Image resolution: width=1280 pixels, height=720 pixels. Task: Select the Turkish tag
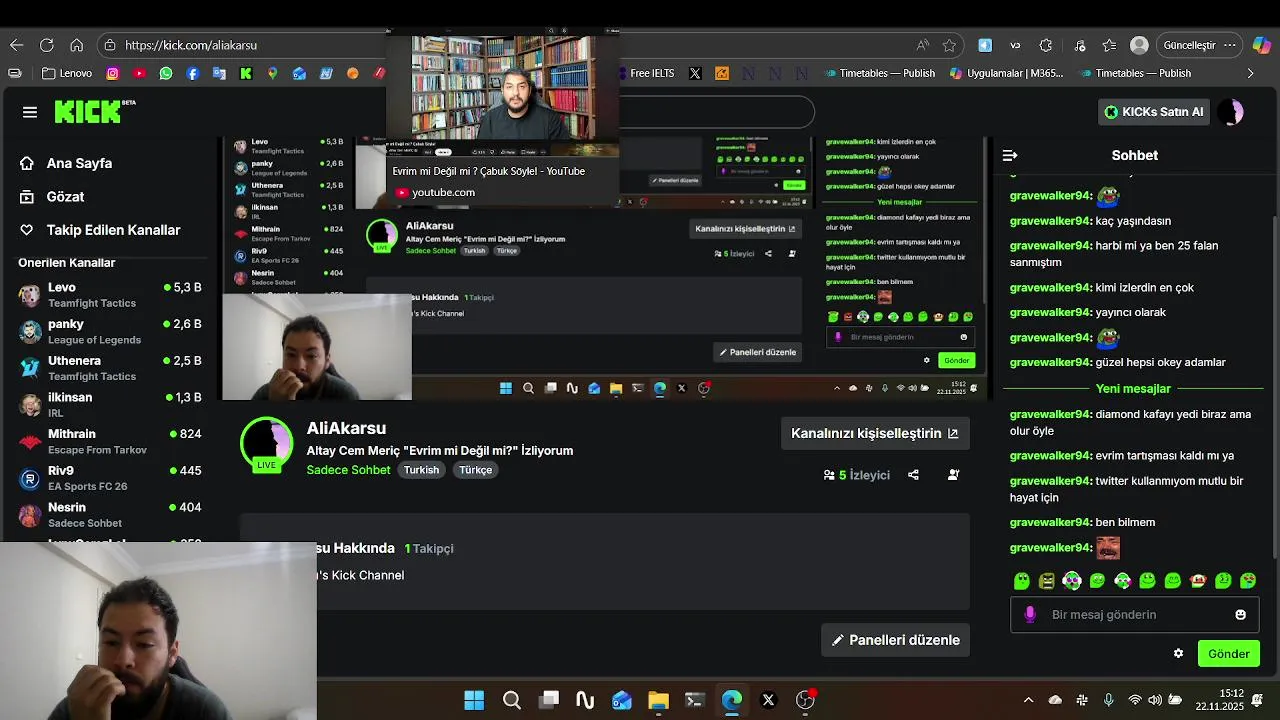(x=421, y=470)
